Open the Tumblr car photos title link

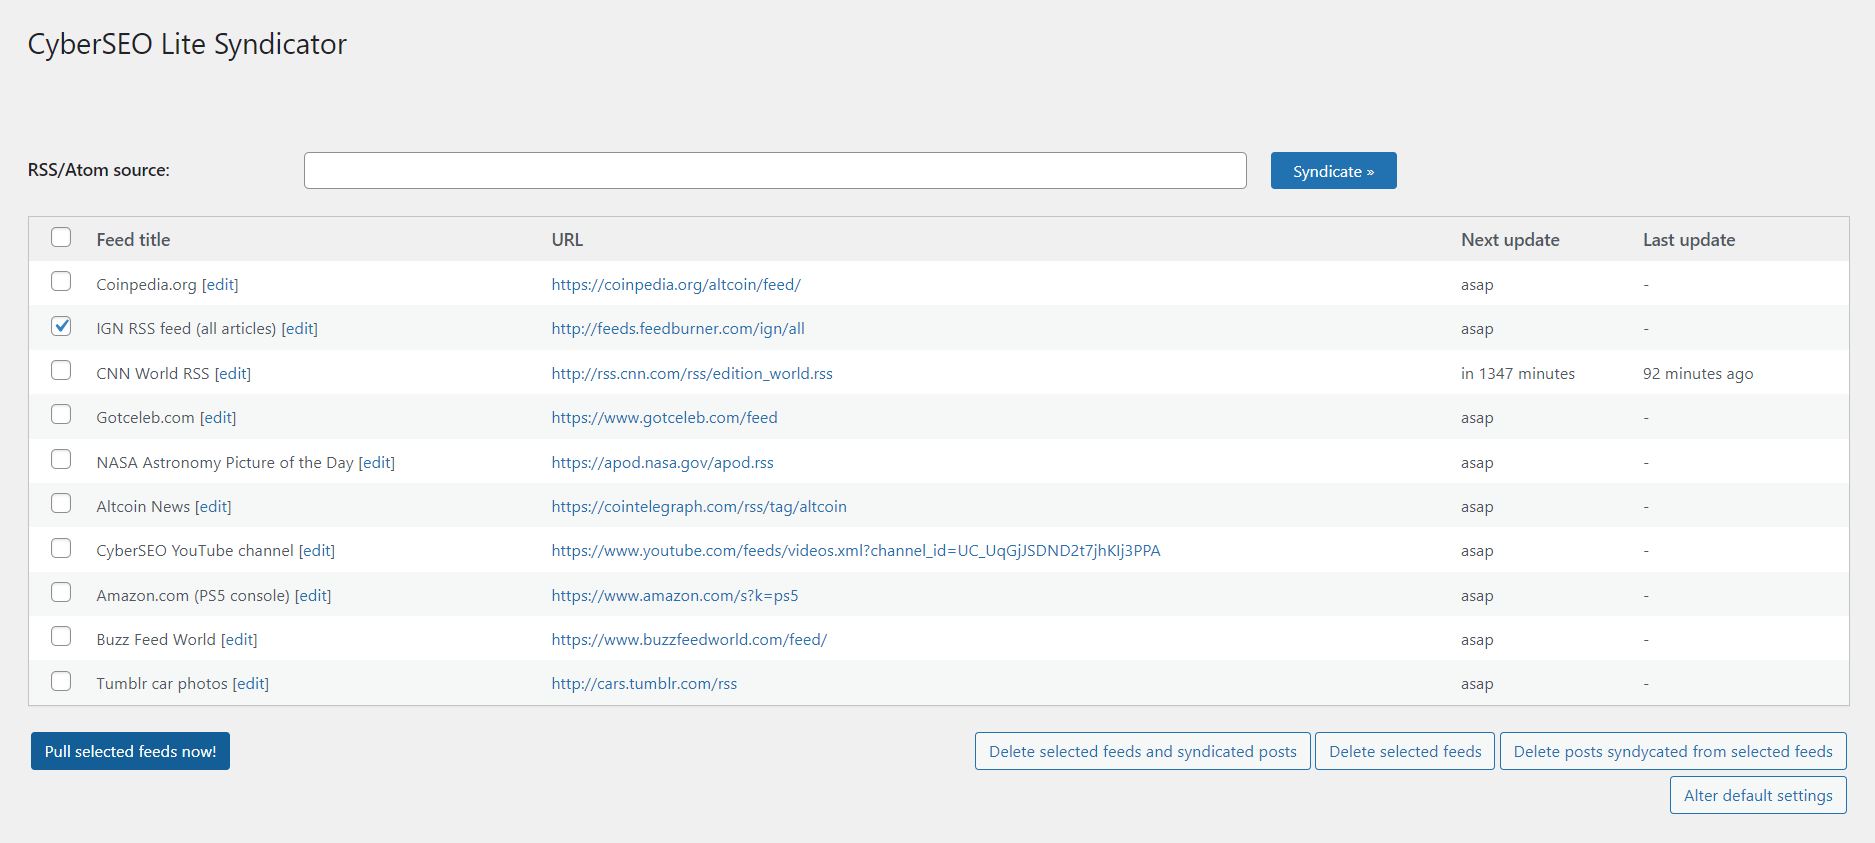(162, 683)
